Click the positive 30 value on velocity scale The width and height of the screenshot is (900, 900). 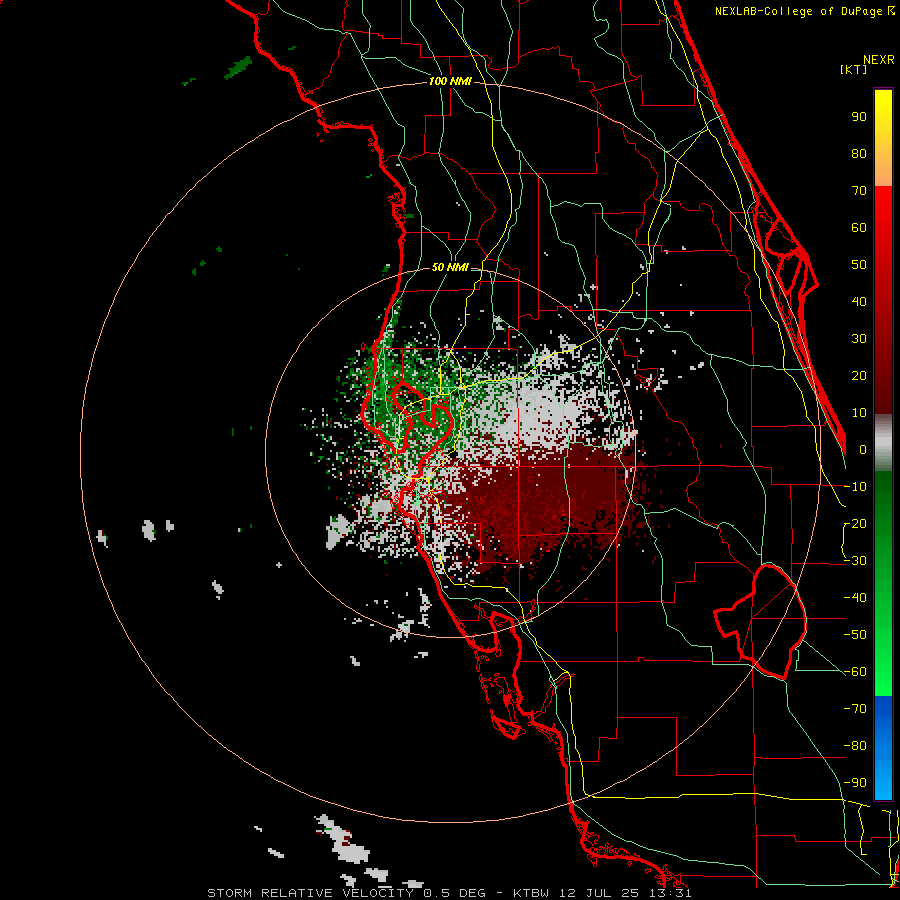[859, 339]
